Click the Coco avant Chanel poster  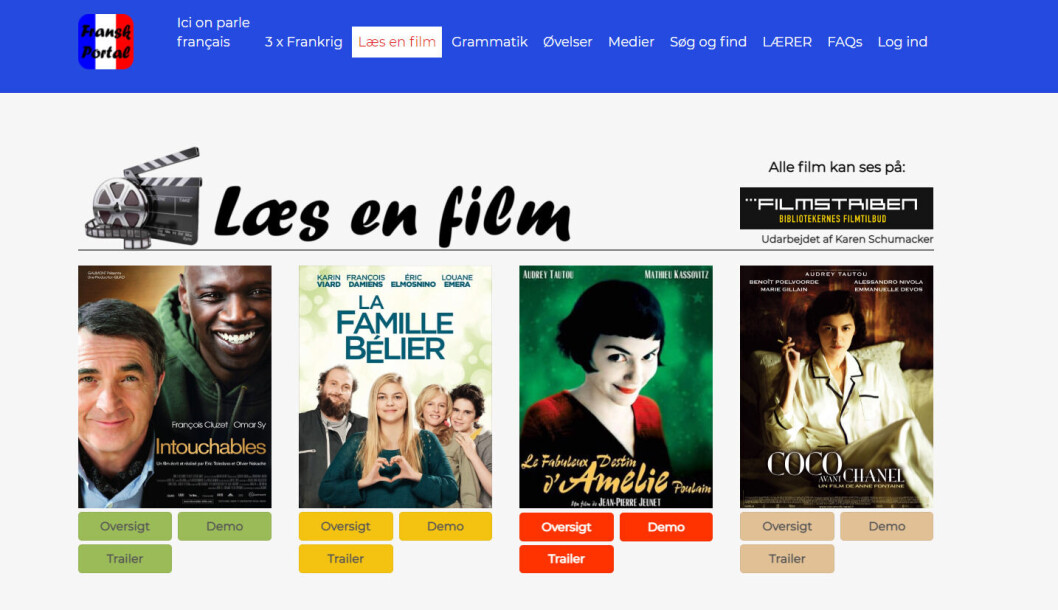[836, 387]
